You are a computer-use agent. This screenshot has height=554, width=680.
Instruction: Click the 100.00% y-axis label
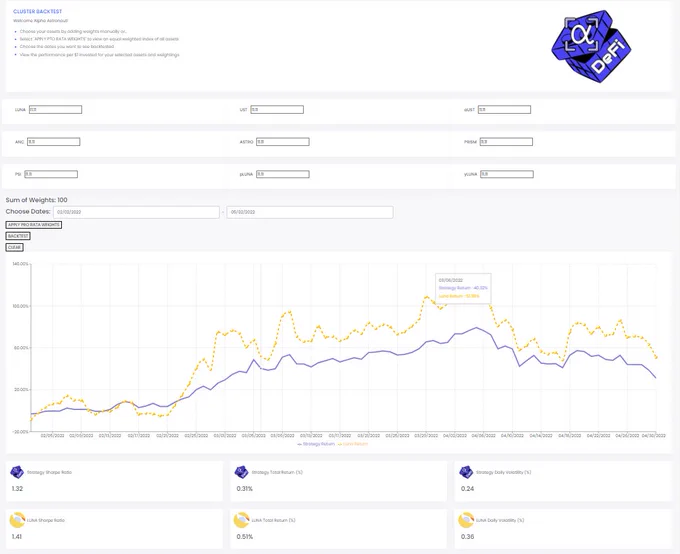point(20,306)
